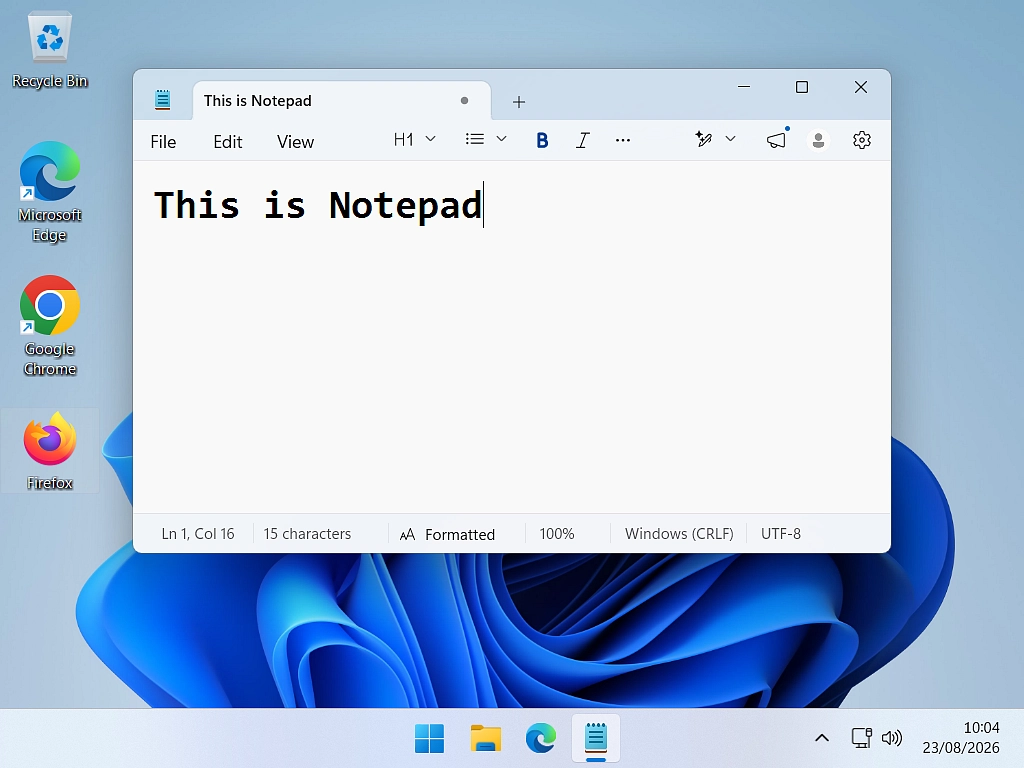1024x768 pixels.
Task: Open the megaphone what's new icon
Action: [x=776, y=140]
